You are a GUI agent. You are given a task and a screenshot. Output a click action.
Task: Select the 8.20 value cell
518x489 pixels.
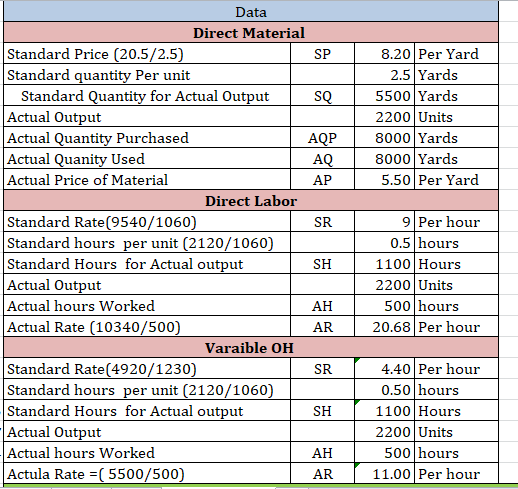coord(385,54)
